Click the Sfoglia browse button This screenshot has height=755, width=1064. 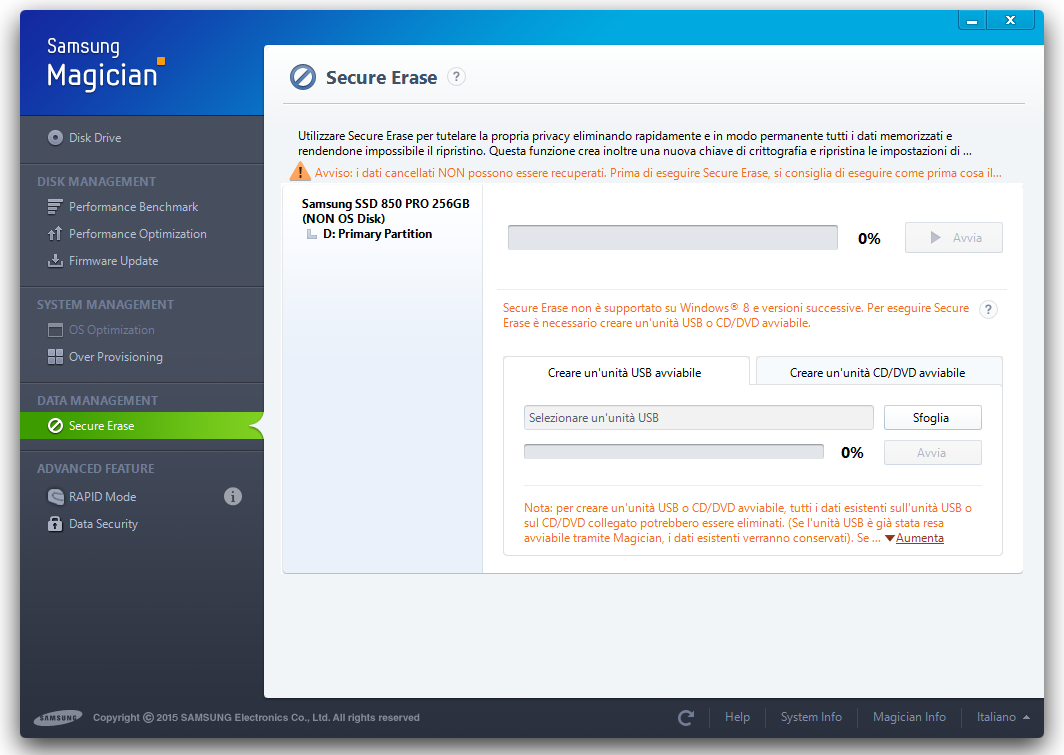[x=932, y=417]
